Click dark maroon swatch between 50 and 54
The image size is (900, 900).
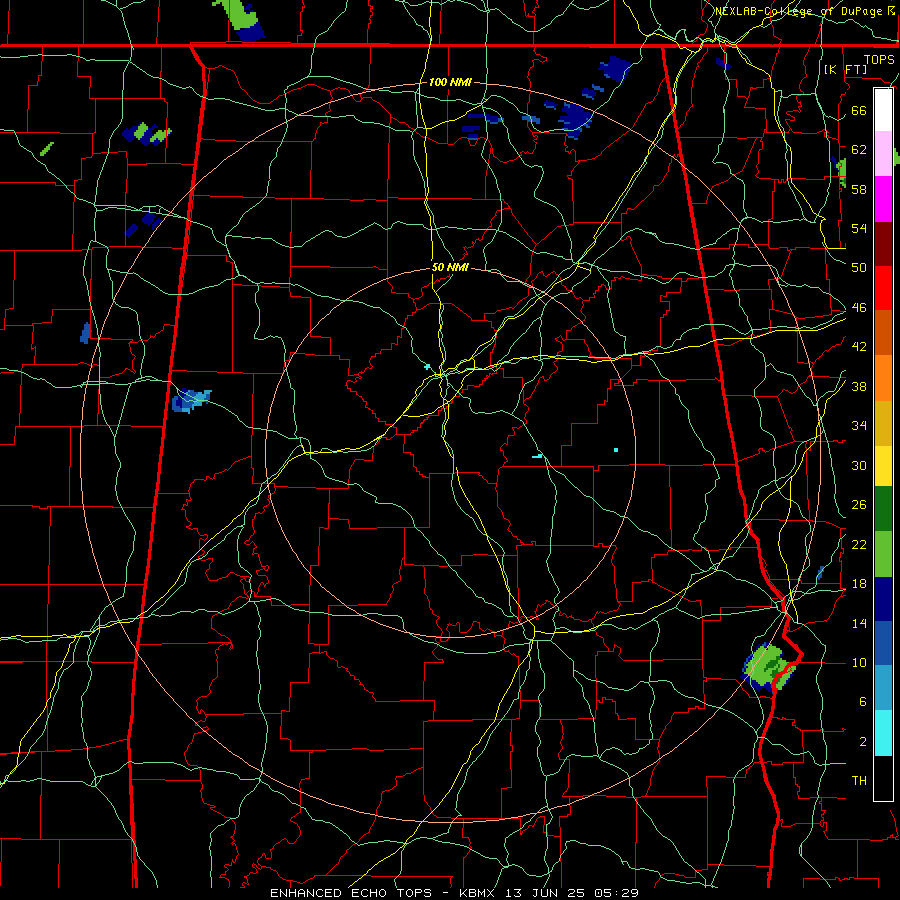point(883,244)
